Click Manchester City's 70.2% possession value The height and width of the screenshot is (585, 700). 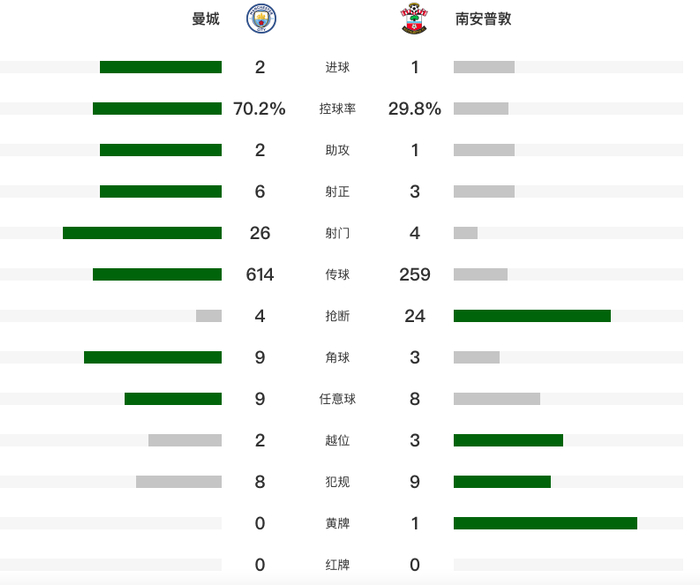pos(259,109)
